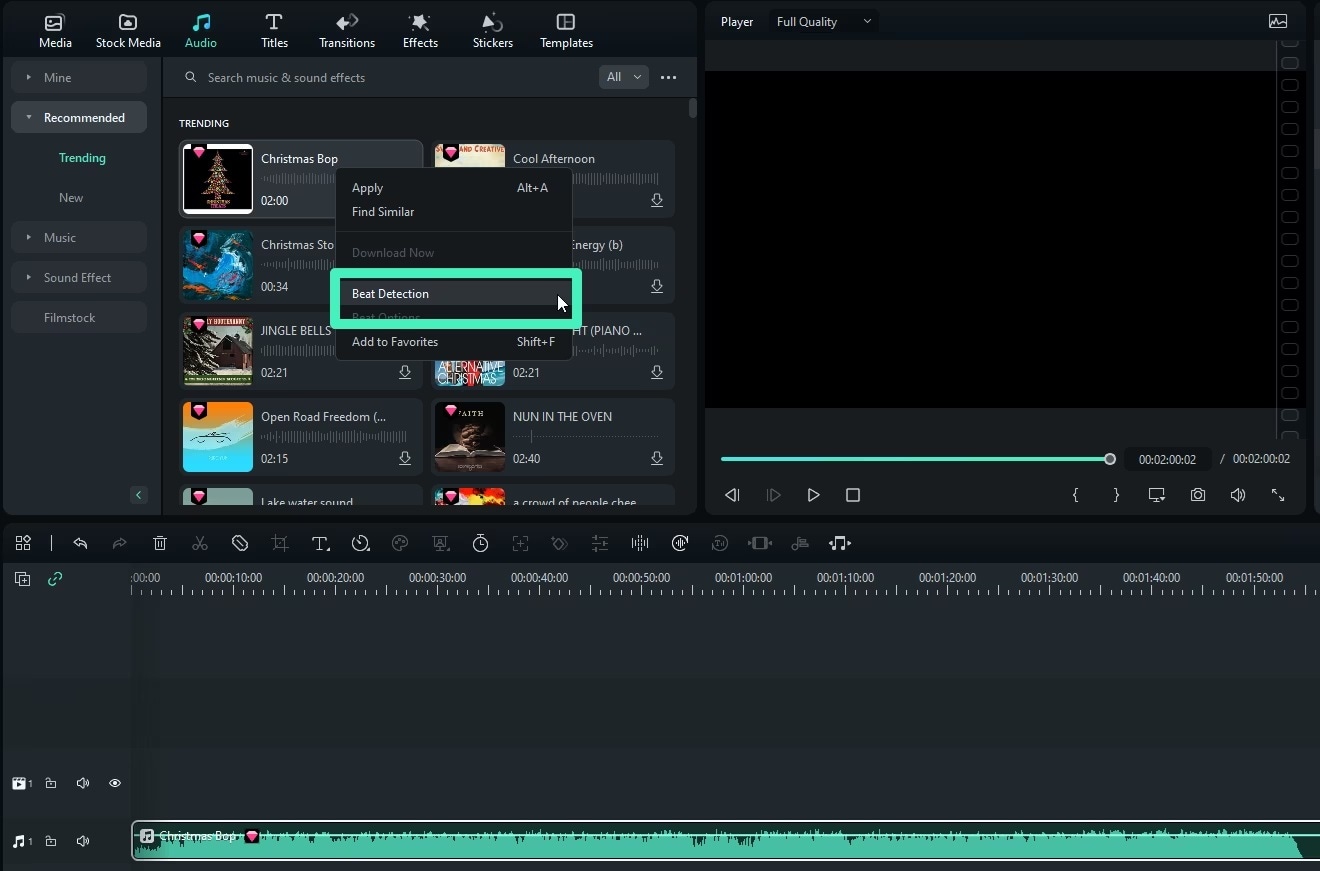Open the Titles tab
Screen dimensions: 1320x871
point(274,31)
